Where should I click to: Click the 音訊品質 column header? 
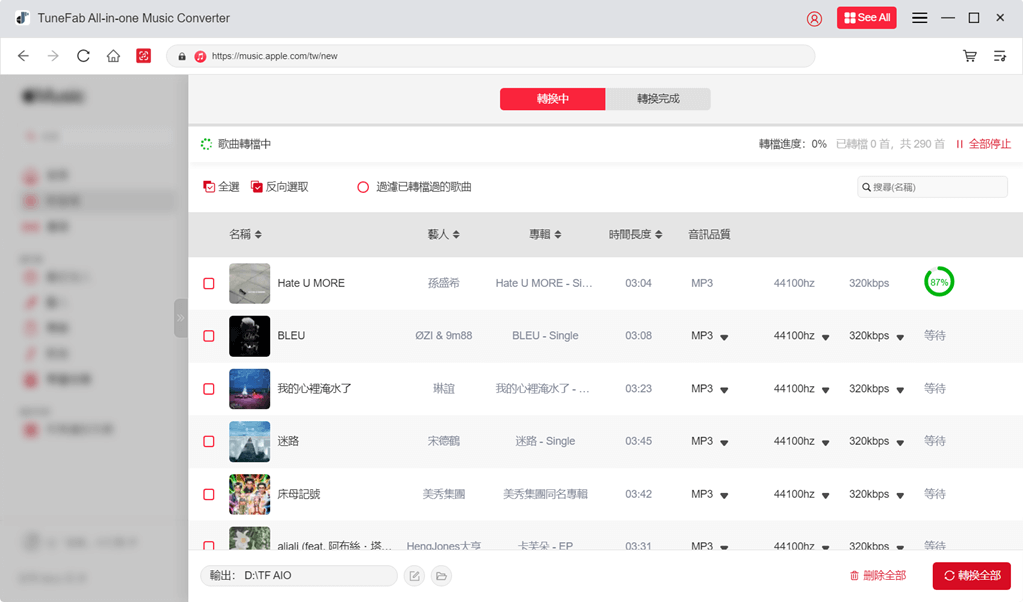(x=709, y=234)
